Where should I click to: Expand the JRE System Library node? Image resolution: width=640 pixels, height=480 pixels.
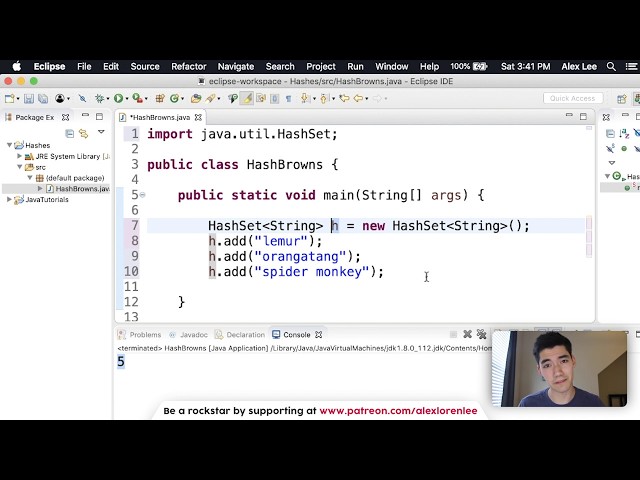point(19,156)
